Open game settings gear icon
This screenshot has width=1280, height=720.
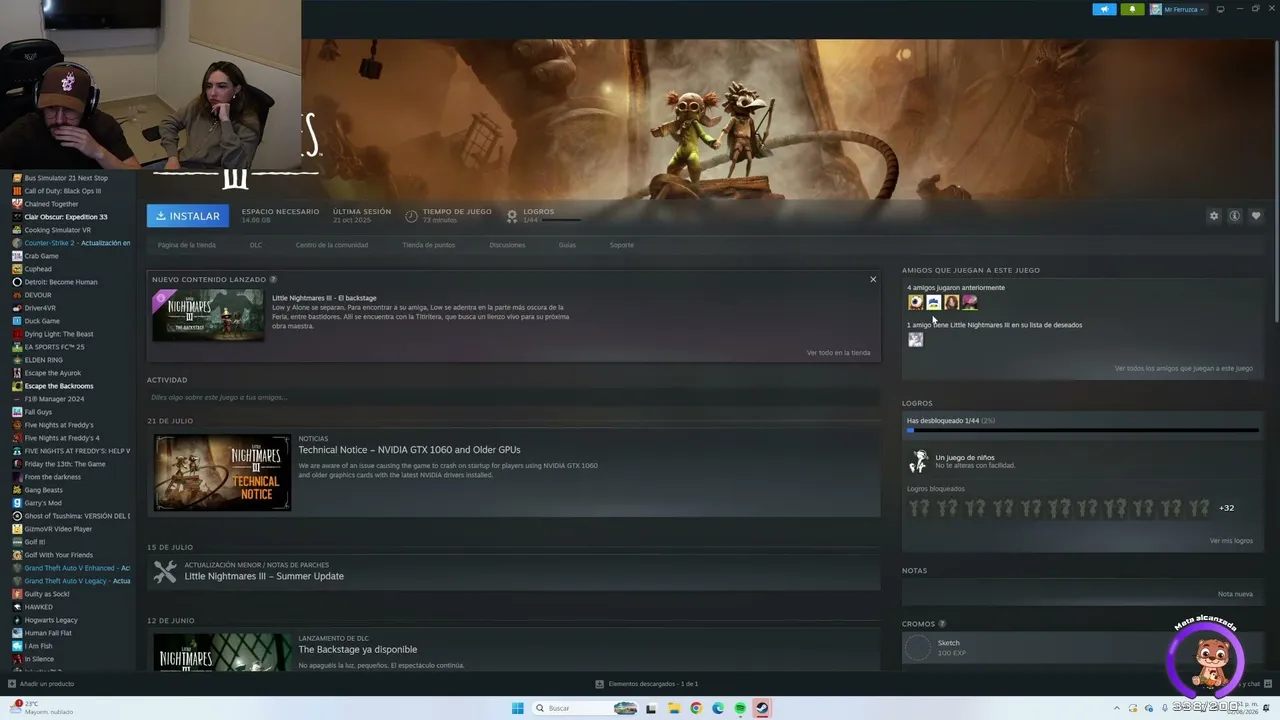(1214, 216)
